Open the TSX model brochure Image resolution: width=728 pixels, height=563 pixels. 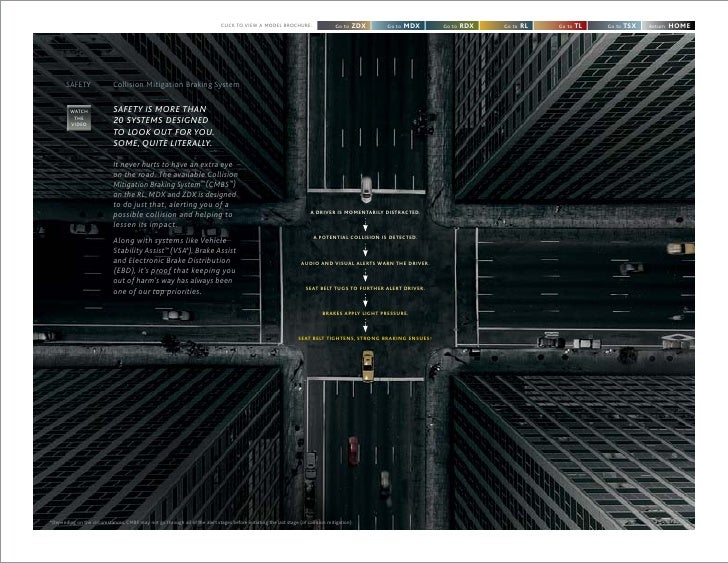tap(615, 26)
